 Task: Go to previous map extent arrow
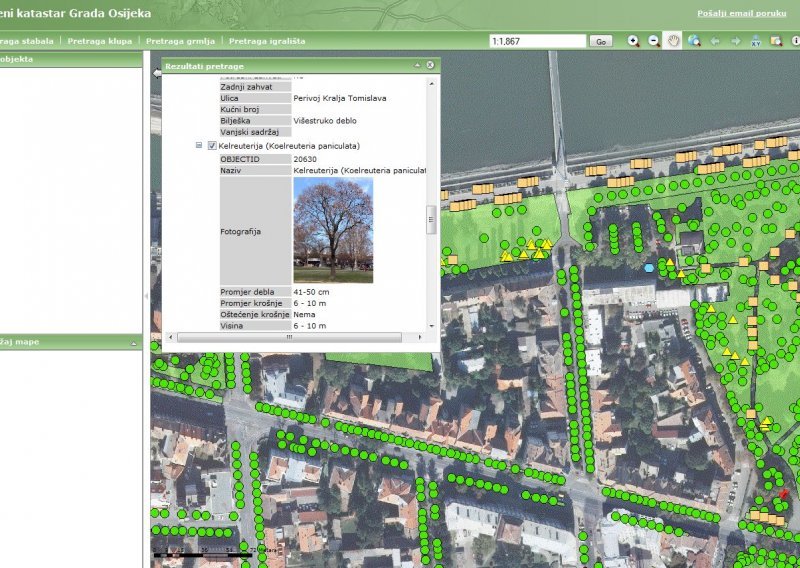click(715, 41)
